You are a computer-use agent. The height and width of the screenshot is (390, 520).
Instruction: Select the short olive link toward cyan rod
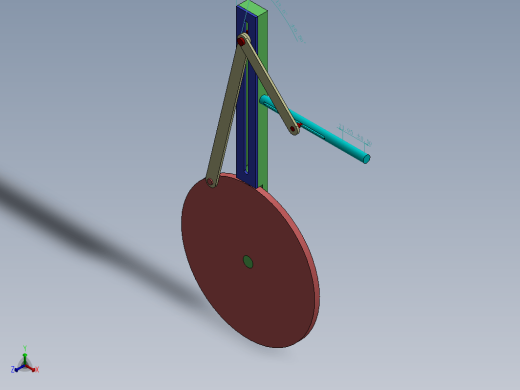(271, 87)
